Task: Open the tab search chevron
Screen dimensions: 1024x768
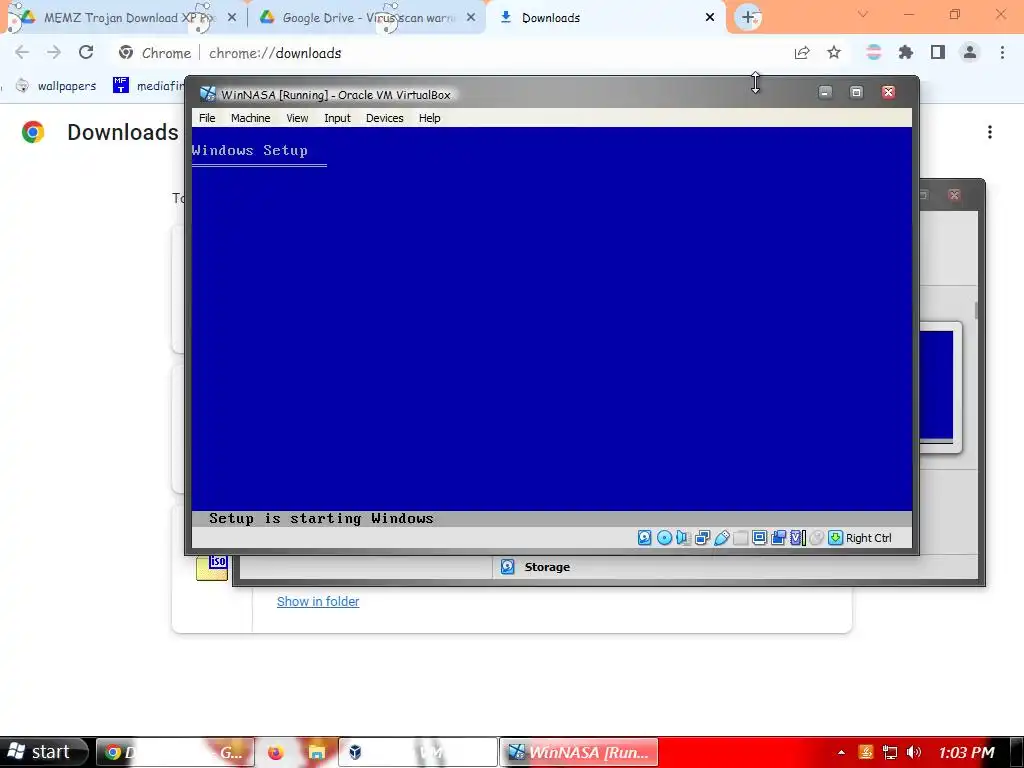Action: tap(863, 14)
